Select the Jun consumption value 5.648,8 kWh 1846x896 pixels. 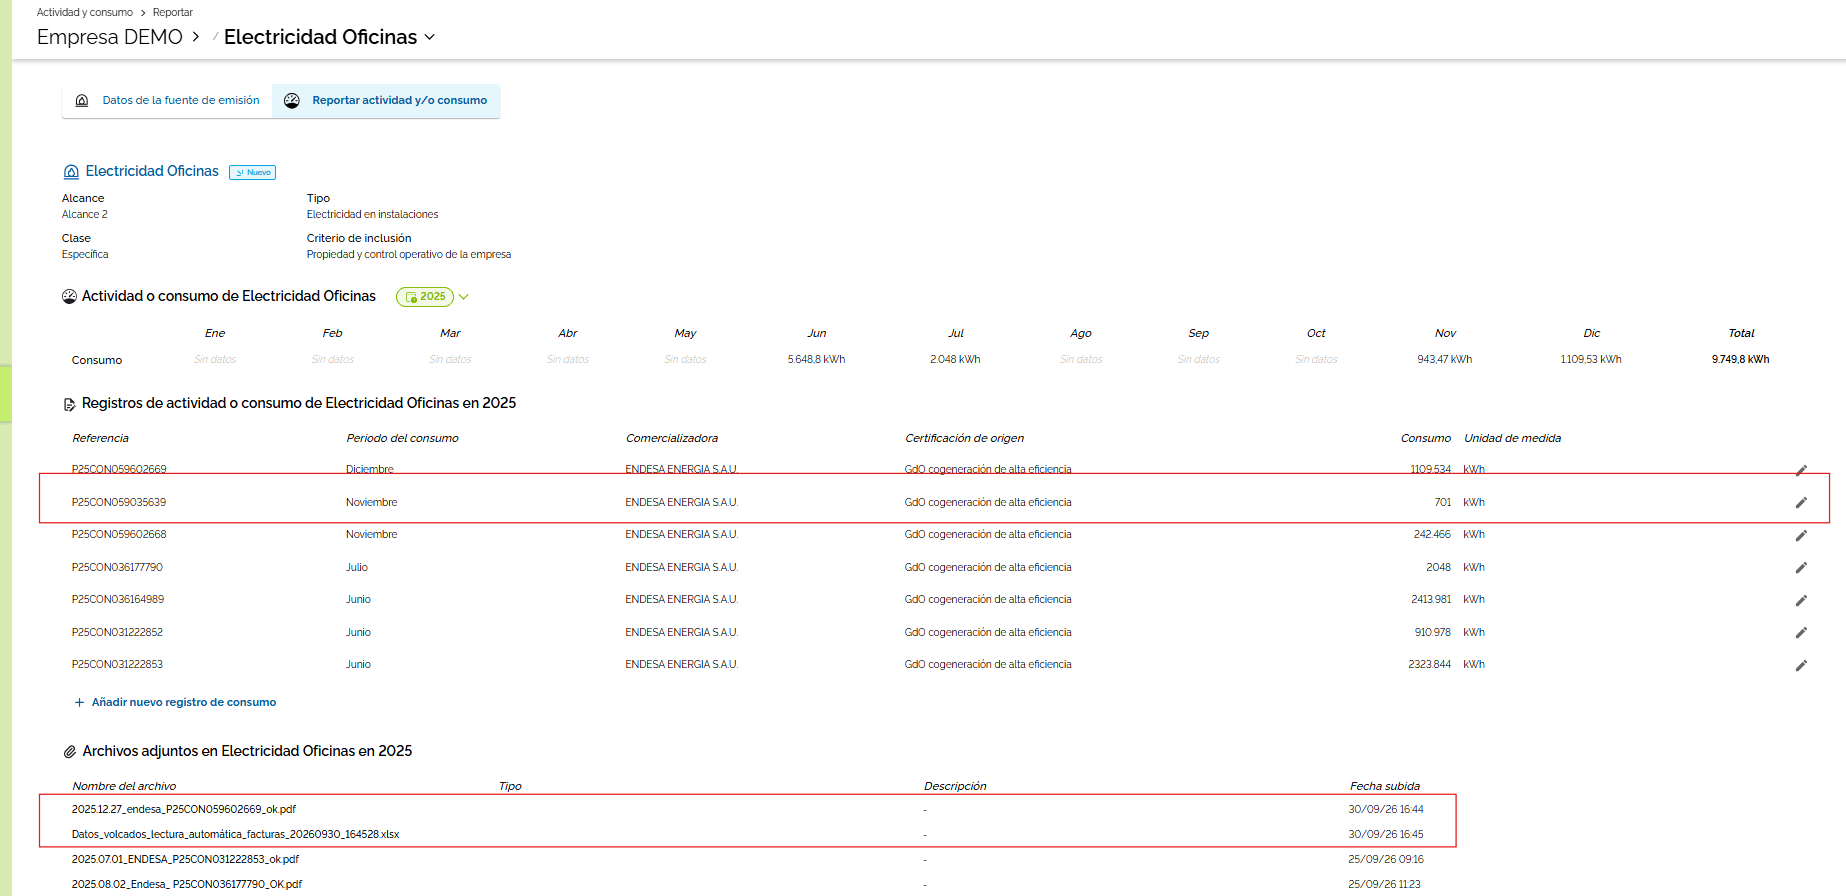tap(816, 360)
